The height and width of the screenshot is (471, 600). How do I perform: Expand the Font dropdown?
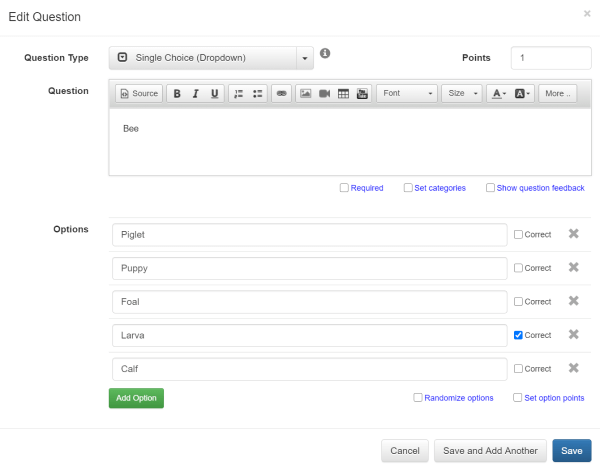(x=407, y=93)
